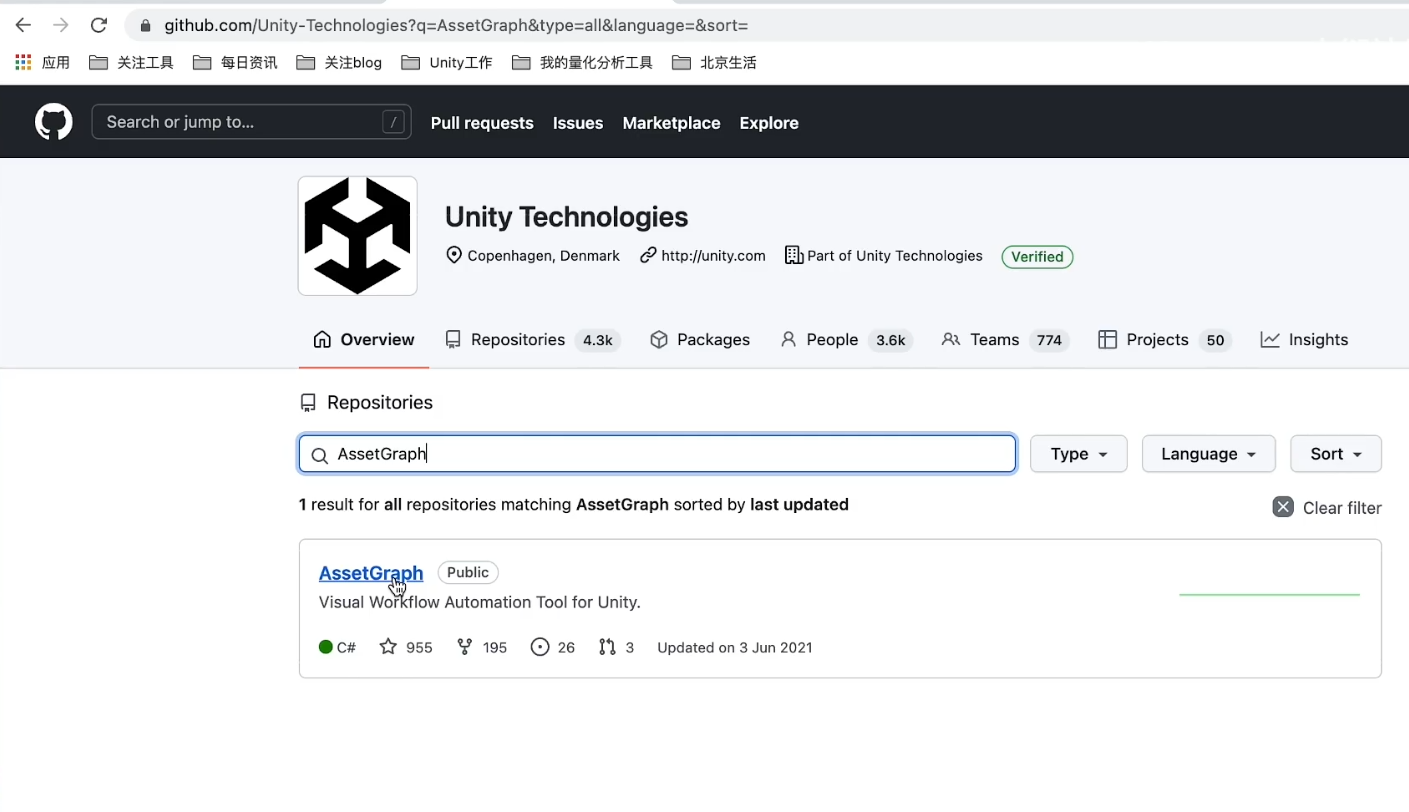Click the Clear filter text
1409x812 pixels.
[x=1342, y=508]
